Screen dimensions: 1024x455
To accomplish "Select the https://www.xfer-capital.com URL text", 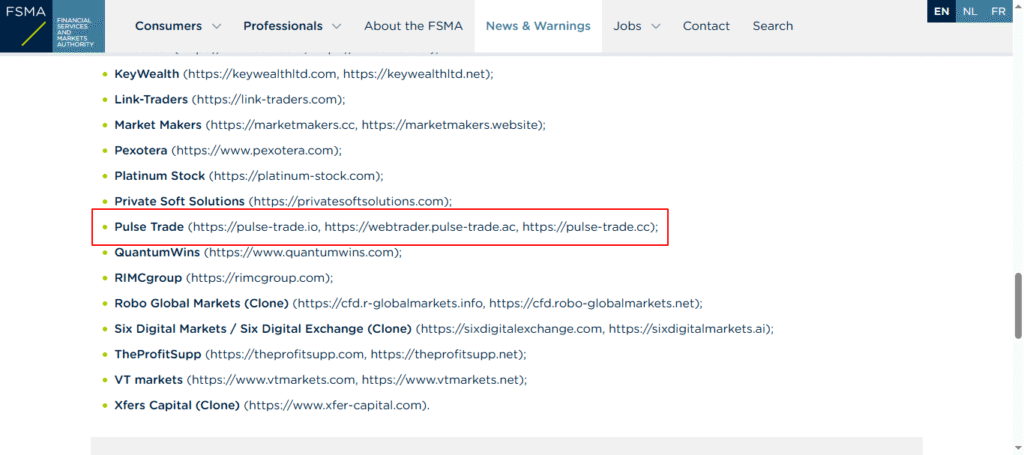I will click(x=336, y=405).
